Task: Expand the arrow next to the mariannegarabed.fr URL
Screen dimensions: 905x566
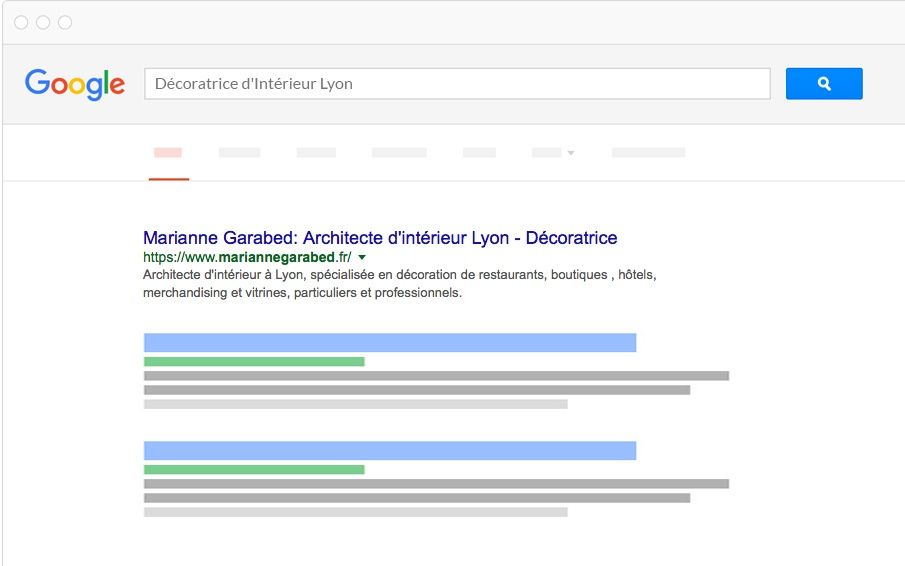Action: click(362, 257)
